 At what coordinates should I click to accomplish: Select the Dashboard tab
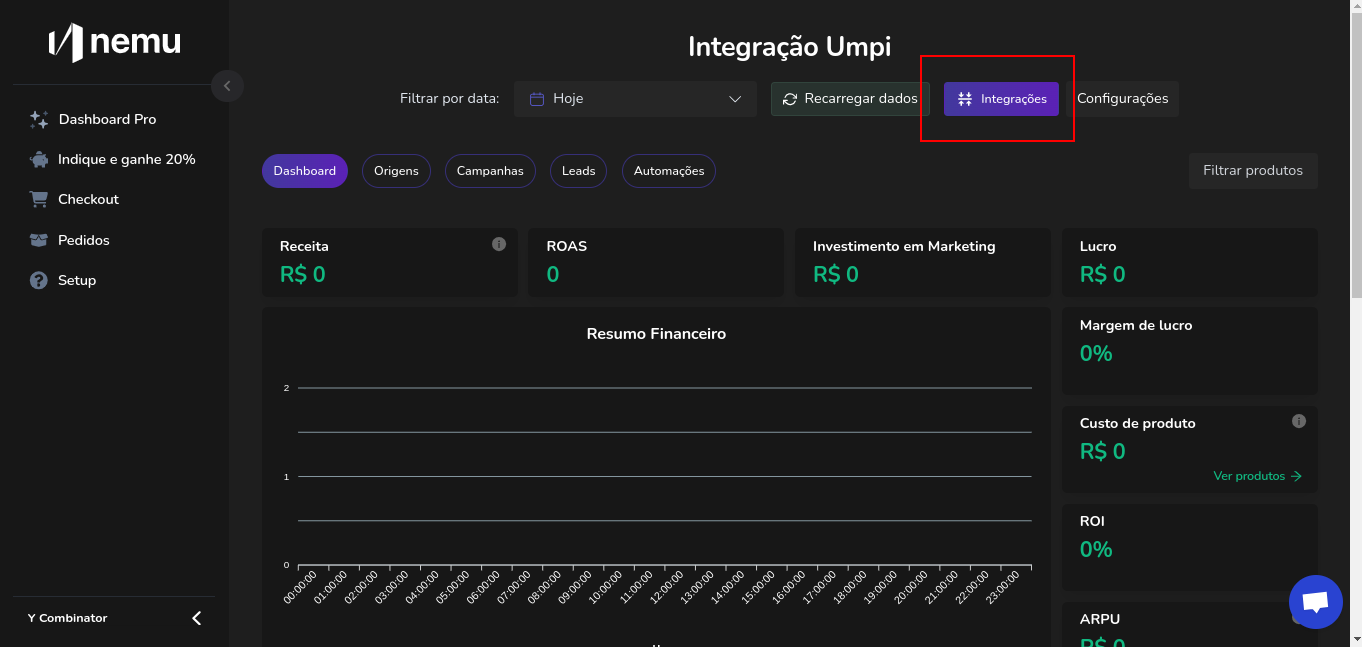point(305,171)
